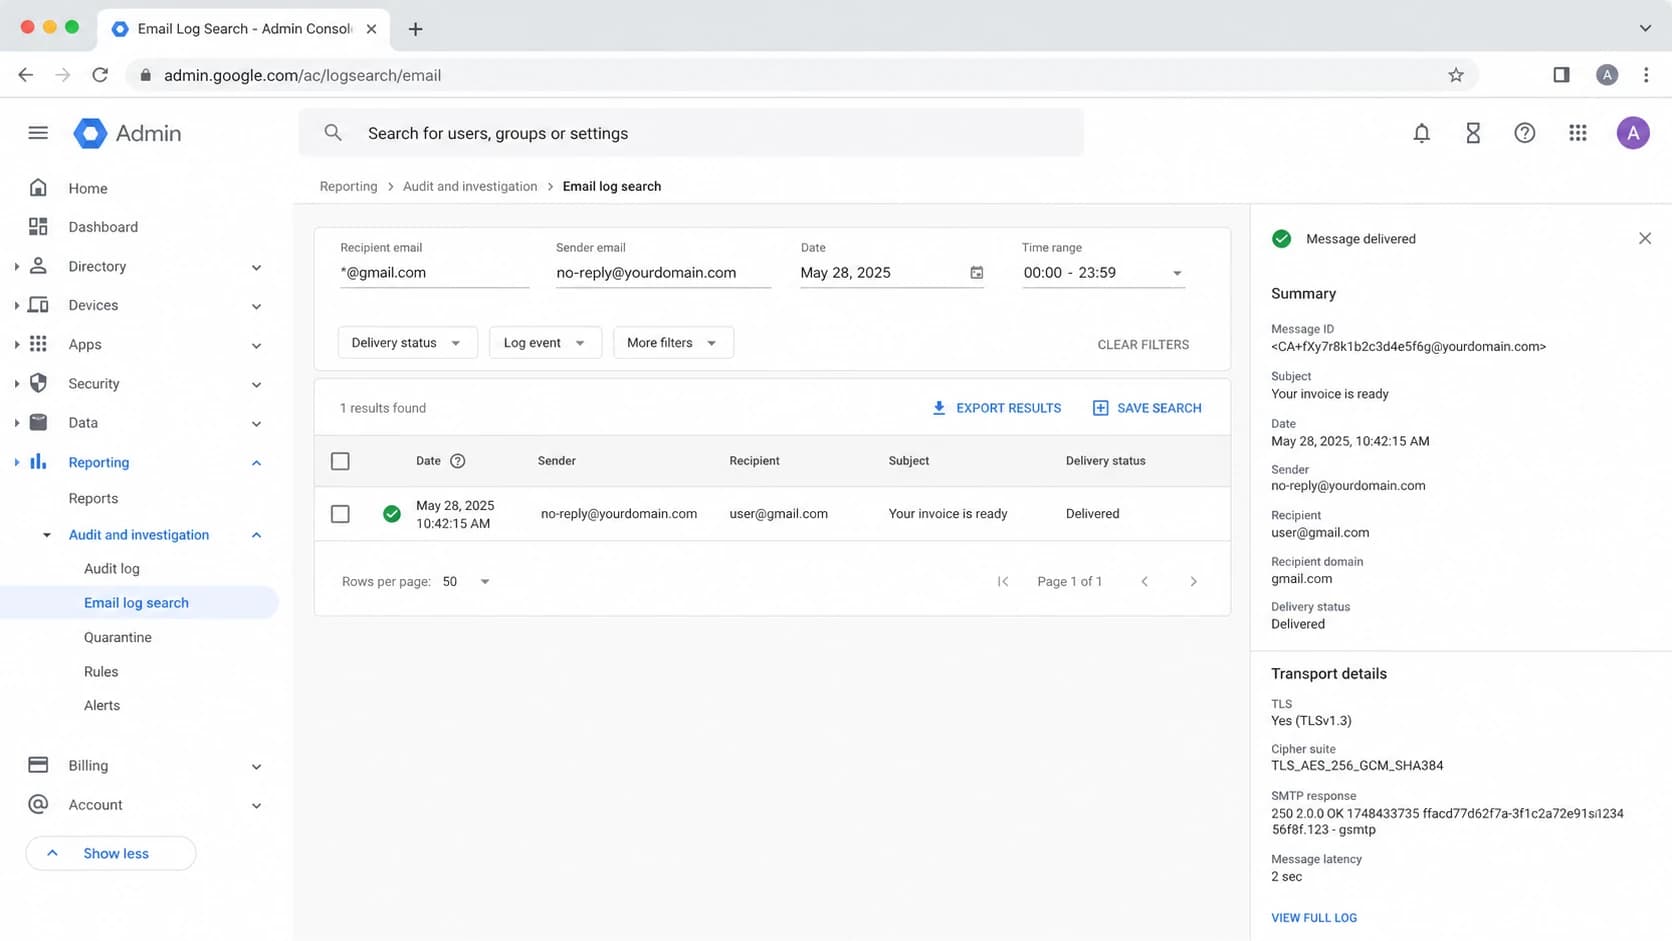Go to previous results page
The width and height of the screenshot is (1672, 941).
pos(1145,581)
